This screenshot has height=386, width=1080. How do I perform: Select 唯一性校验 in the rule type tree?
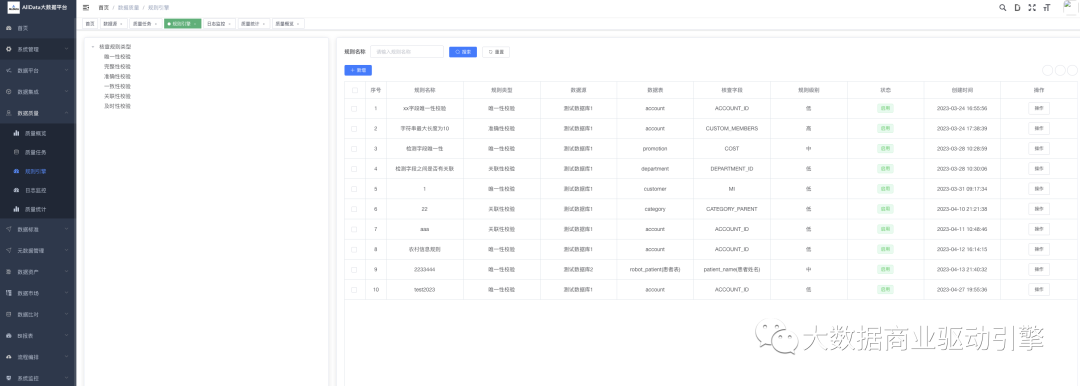[117, 57]
